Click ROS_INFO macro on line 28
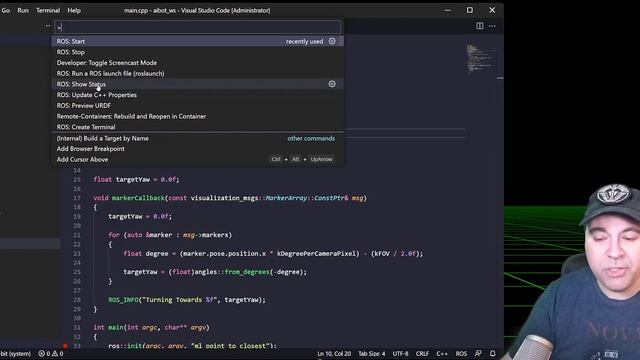This screenshot has height=360, width=640. pos(123,300)
